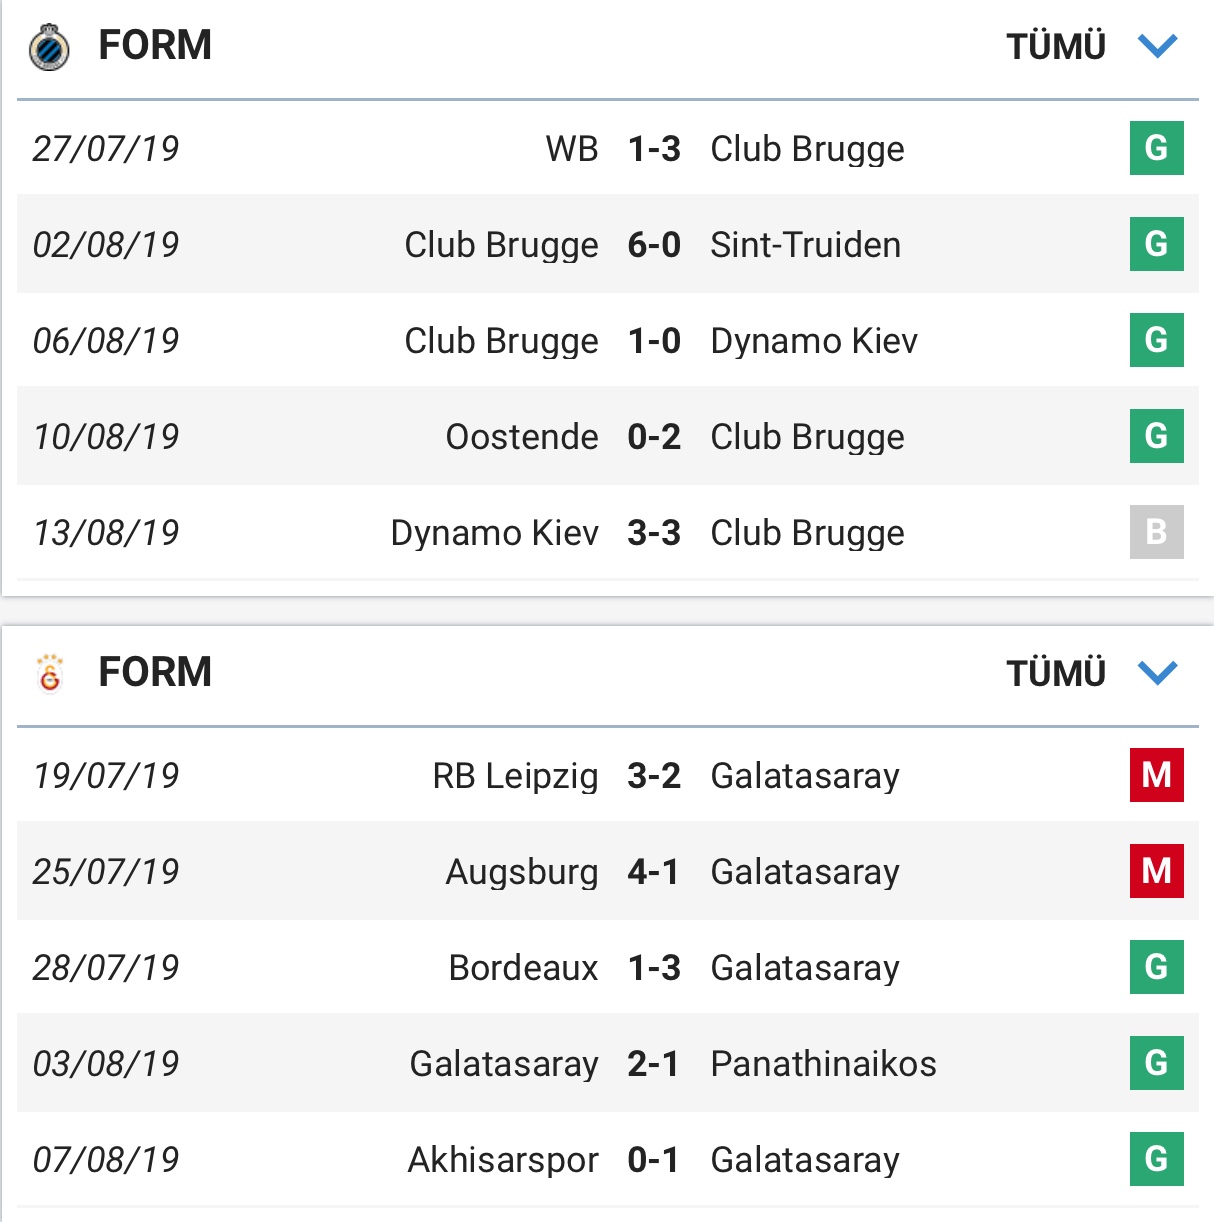
Task: Click the red M badge for RB Leipzig match
Action: (1156, 775)
